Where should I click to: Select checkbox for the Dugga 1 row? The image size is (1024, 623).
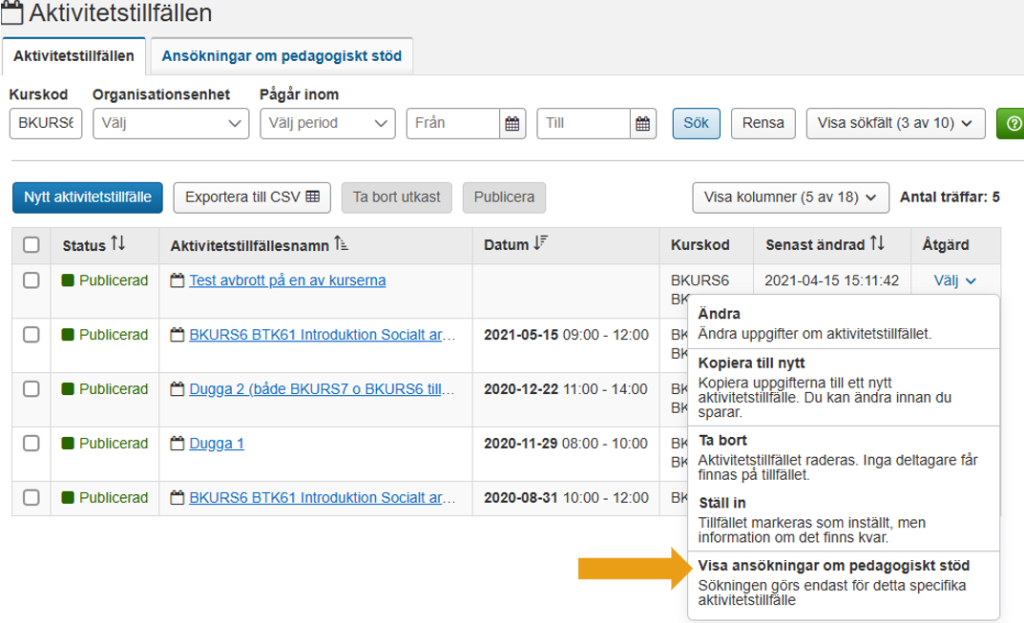[31, 443]
